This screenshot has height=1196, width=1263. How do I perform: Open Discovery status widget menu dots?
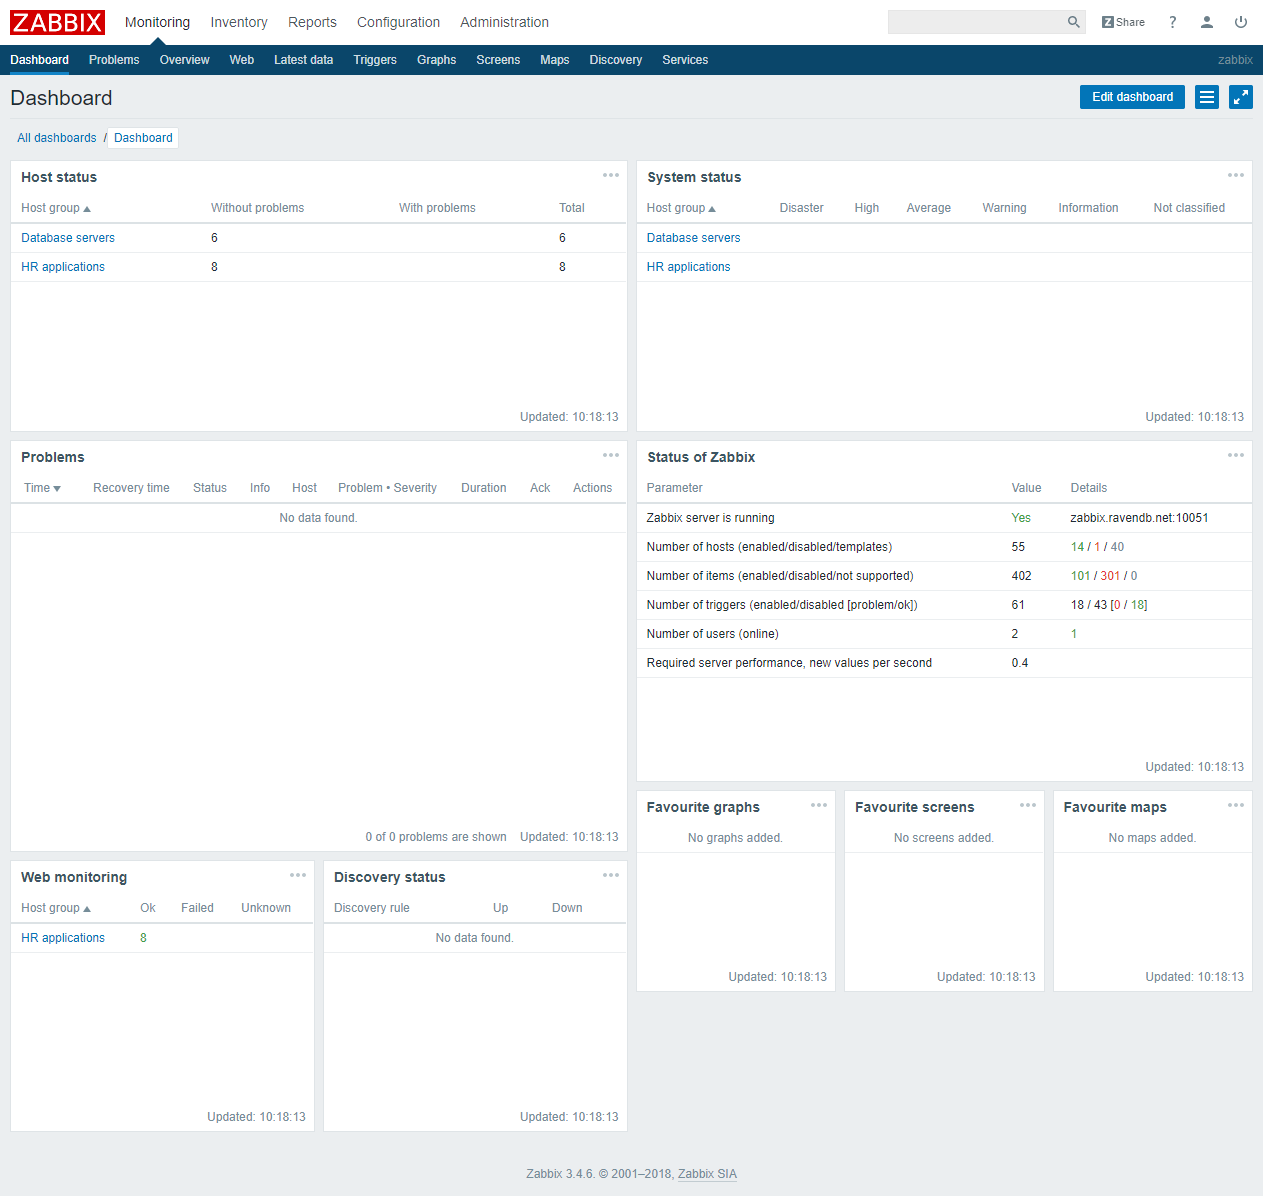pos(611,875)
